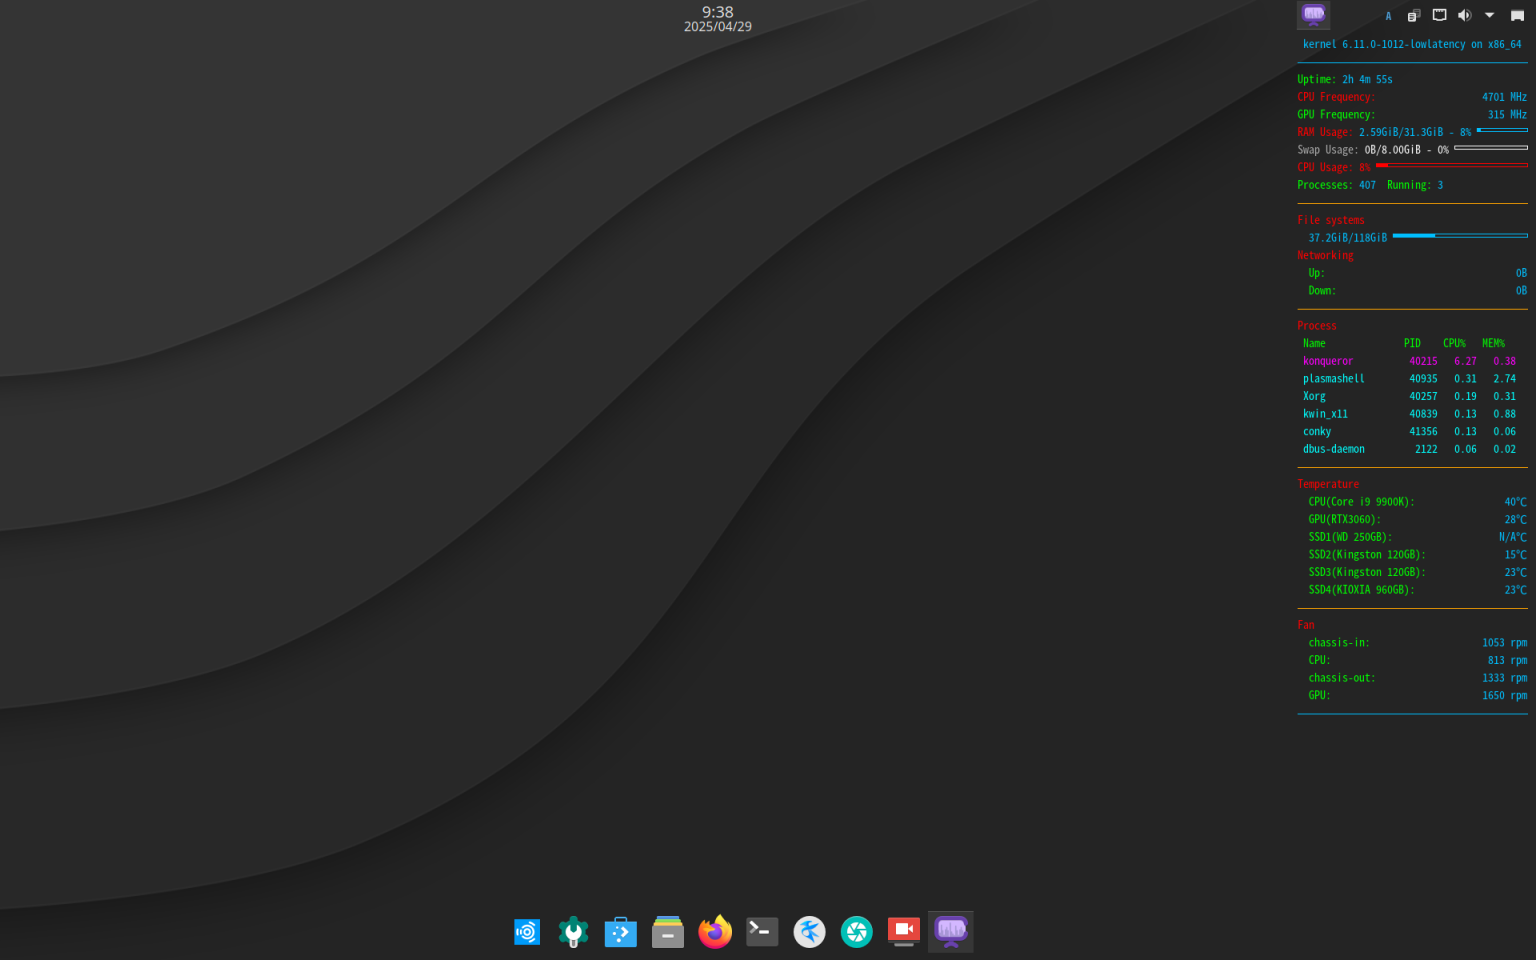This screenshot has height=960, width=1536.
Task: Open the teal camera shutter screenshot app
Action: coord(857,932)
